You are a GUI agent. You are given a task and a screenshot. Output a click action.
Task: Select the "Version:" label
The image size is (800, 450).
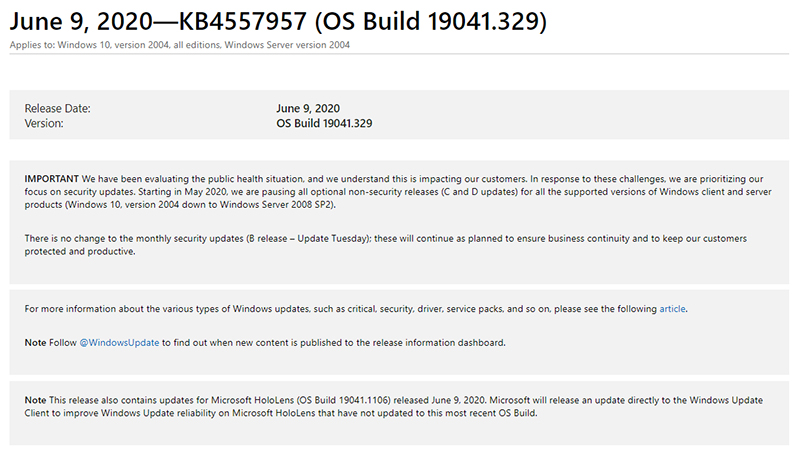(x=44, y=123)
